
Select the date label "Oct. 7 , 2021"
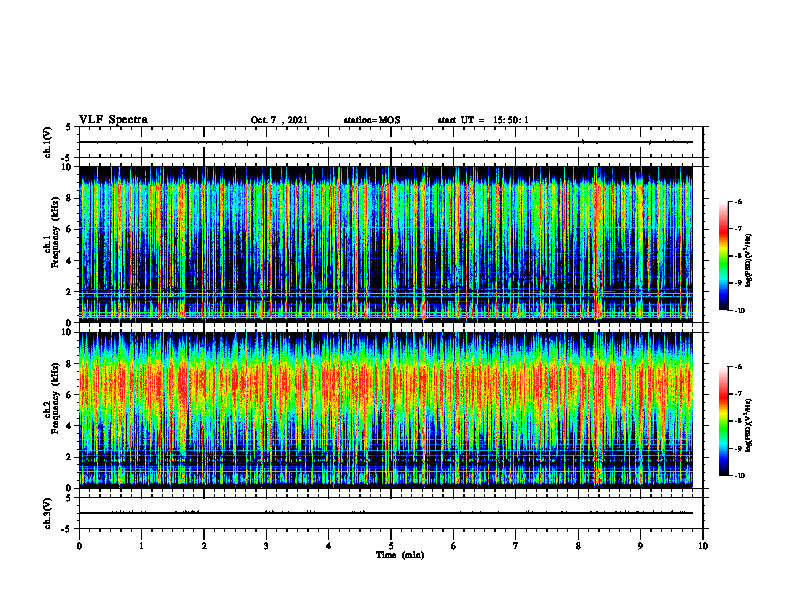[x=279, y=120]
